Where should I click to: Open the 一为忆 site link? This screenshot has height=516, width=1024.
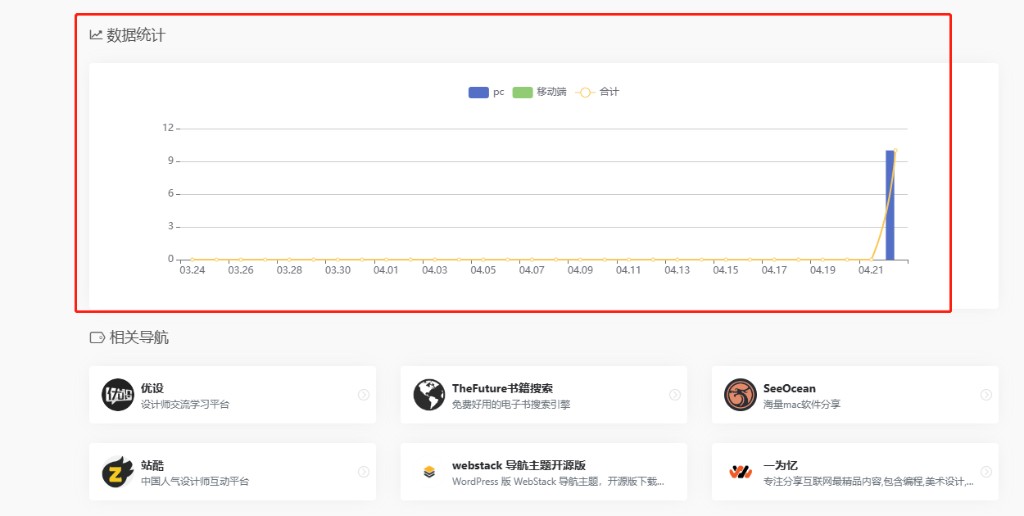(780, 465)
